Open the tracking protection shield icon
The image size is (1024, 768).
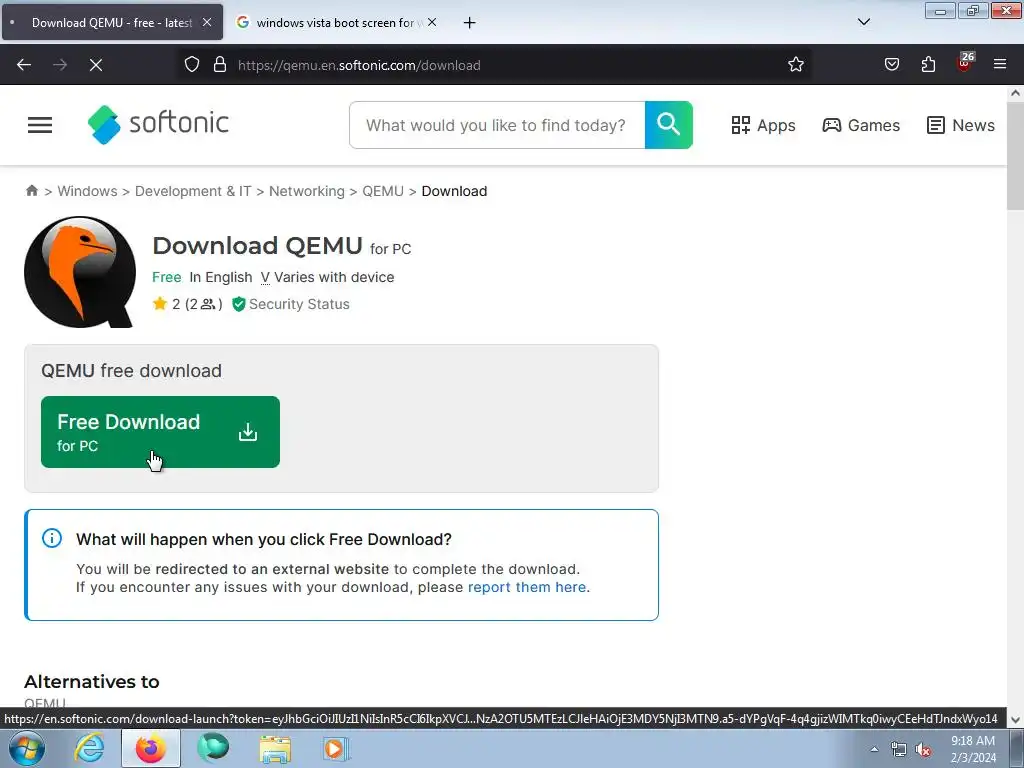click(x=191, y=65)
